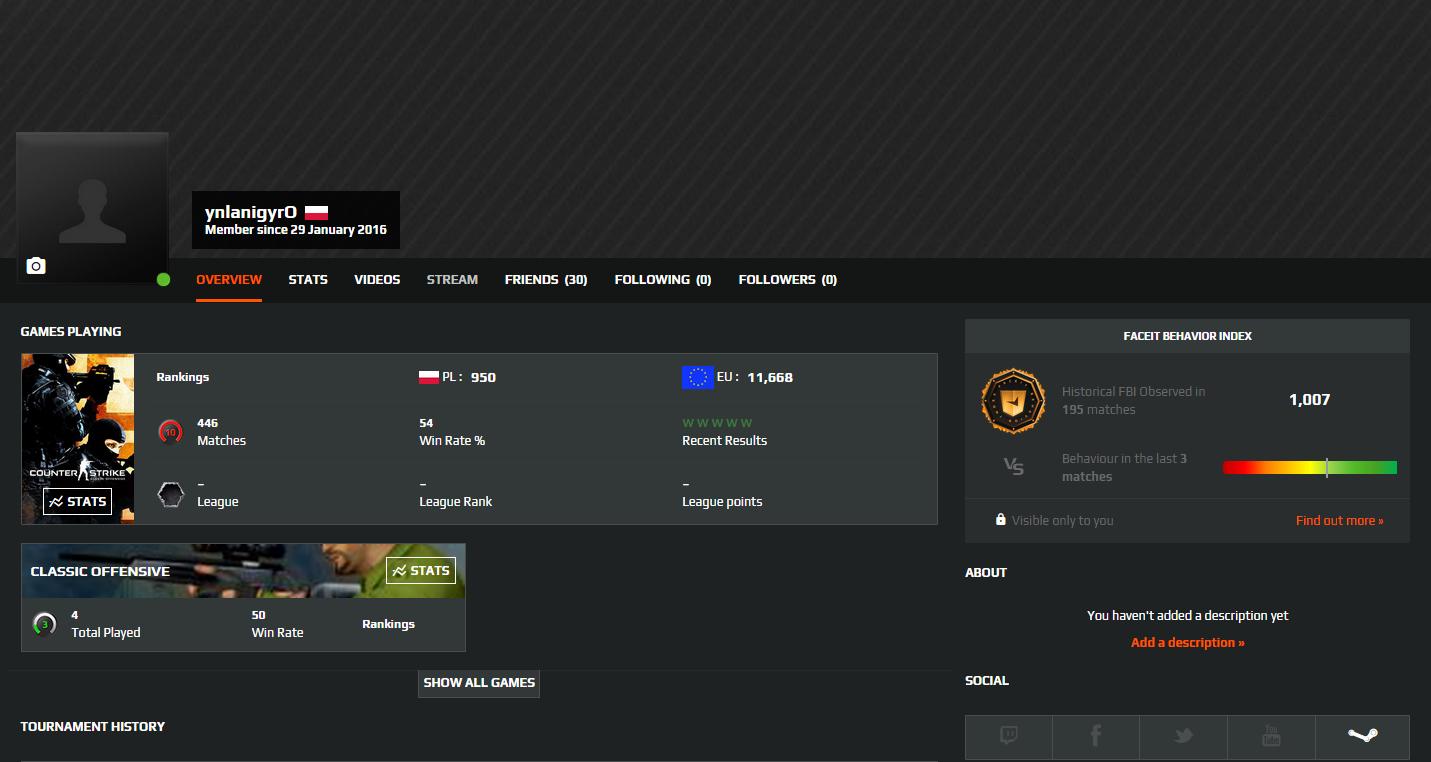Screen dimensions: 1431x762
Task: Open the Steam social link icon
Action: pos(1362,737)
